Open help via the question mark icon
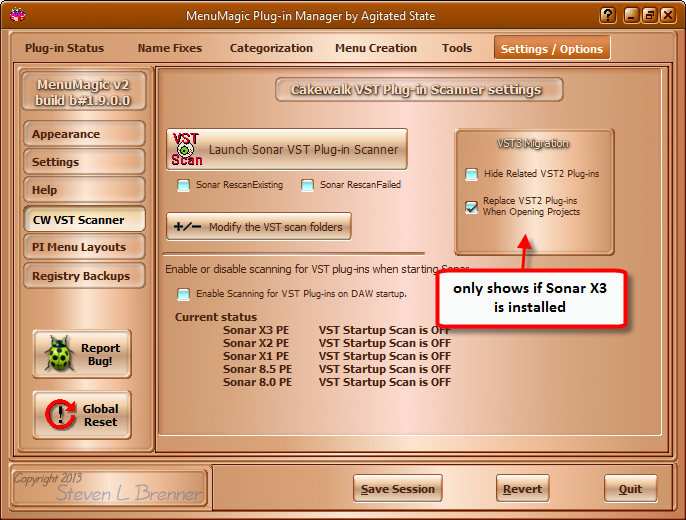686x520 pixels. (x=608, y=15)
